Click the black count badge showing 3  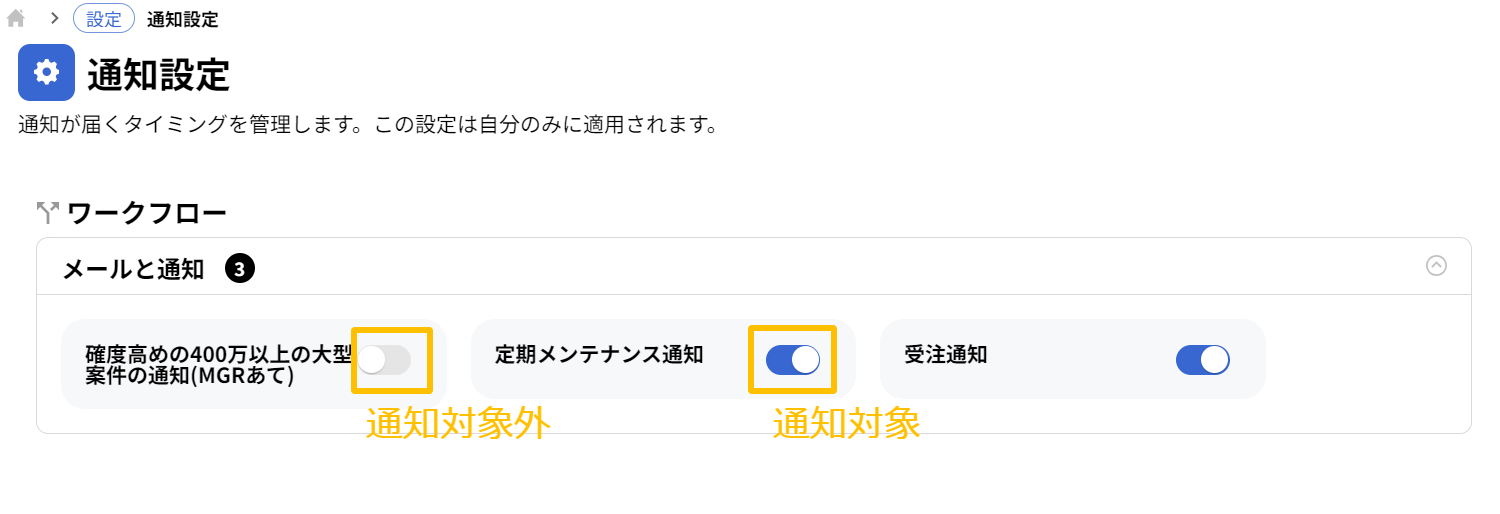(x=240, y=268)
